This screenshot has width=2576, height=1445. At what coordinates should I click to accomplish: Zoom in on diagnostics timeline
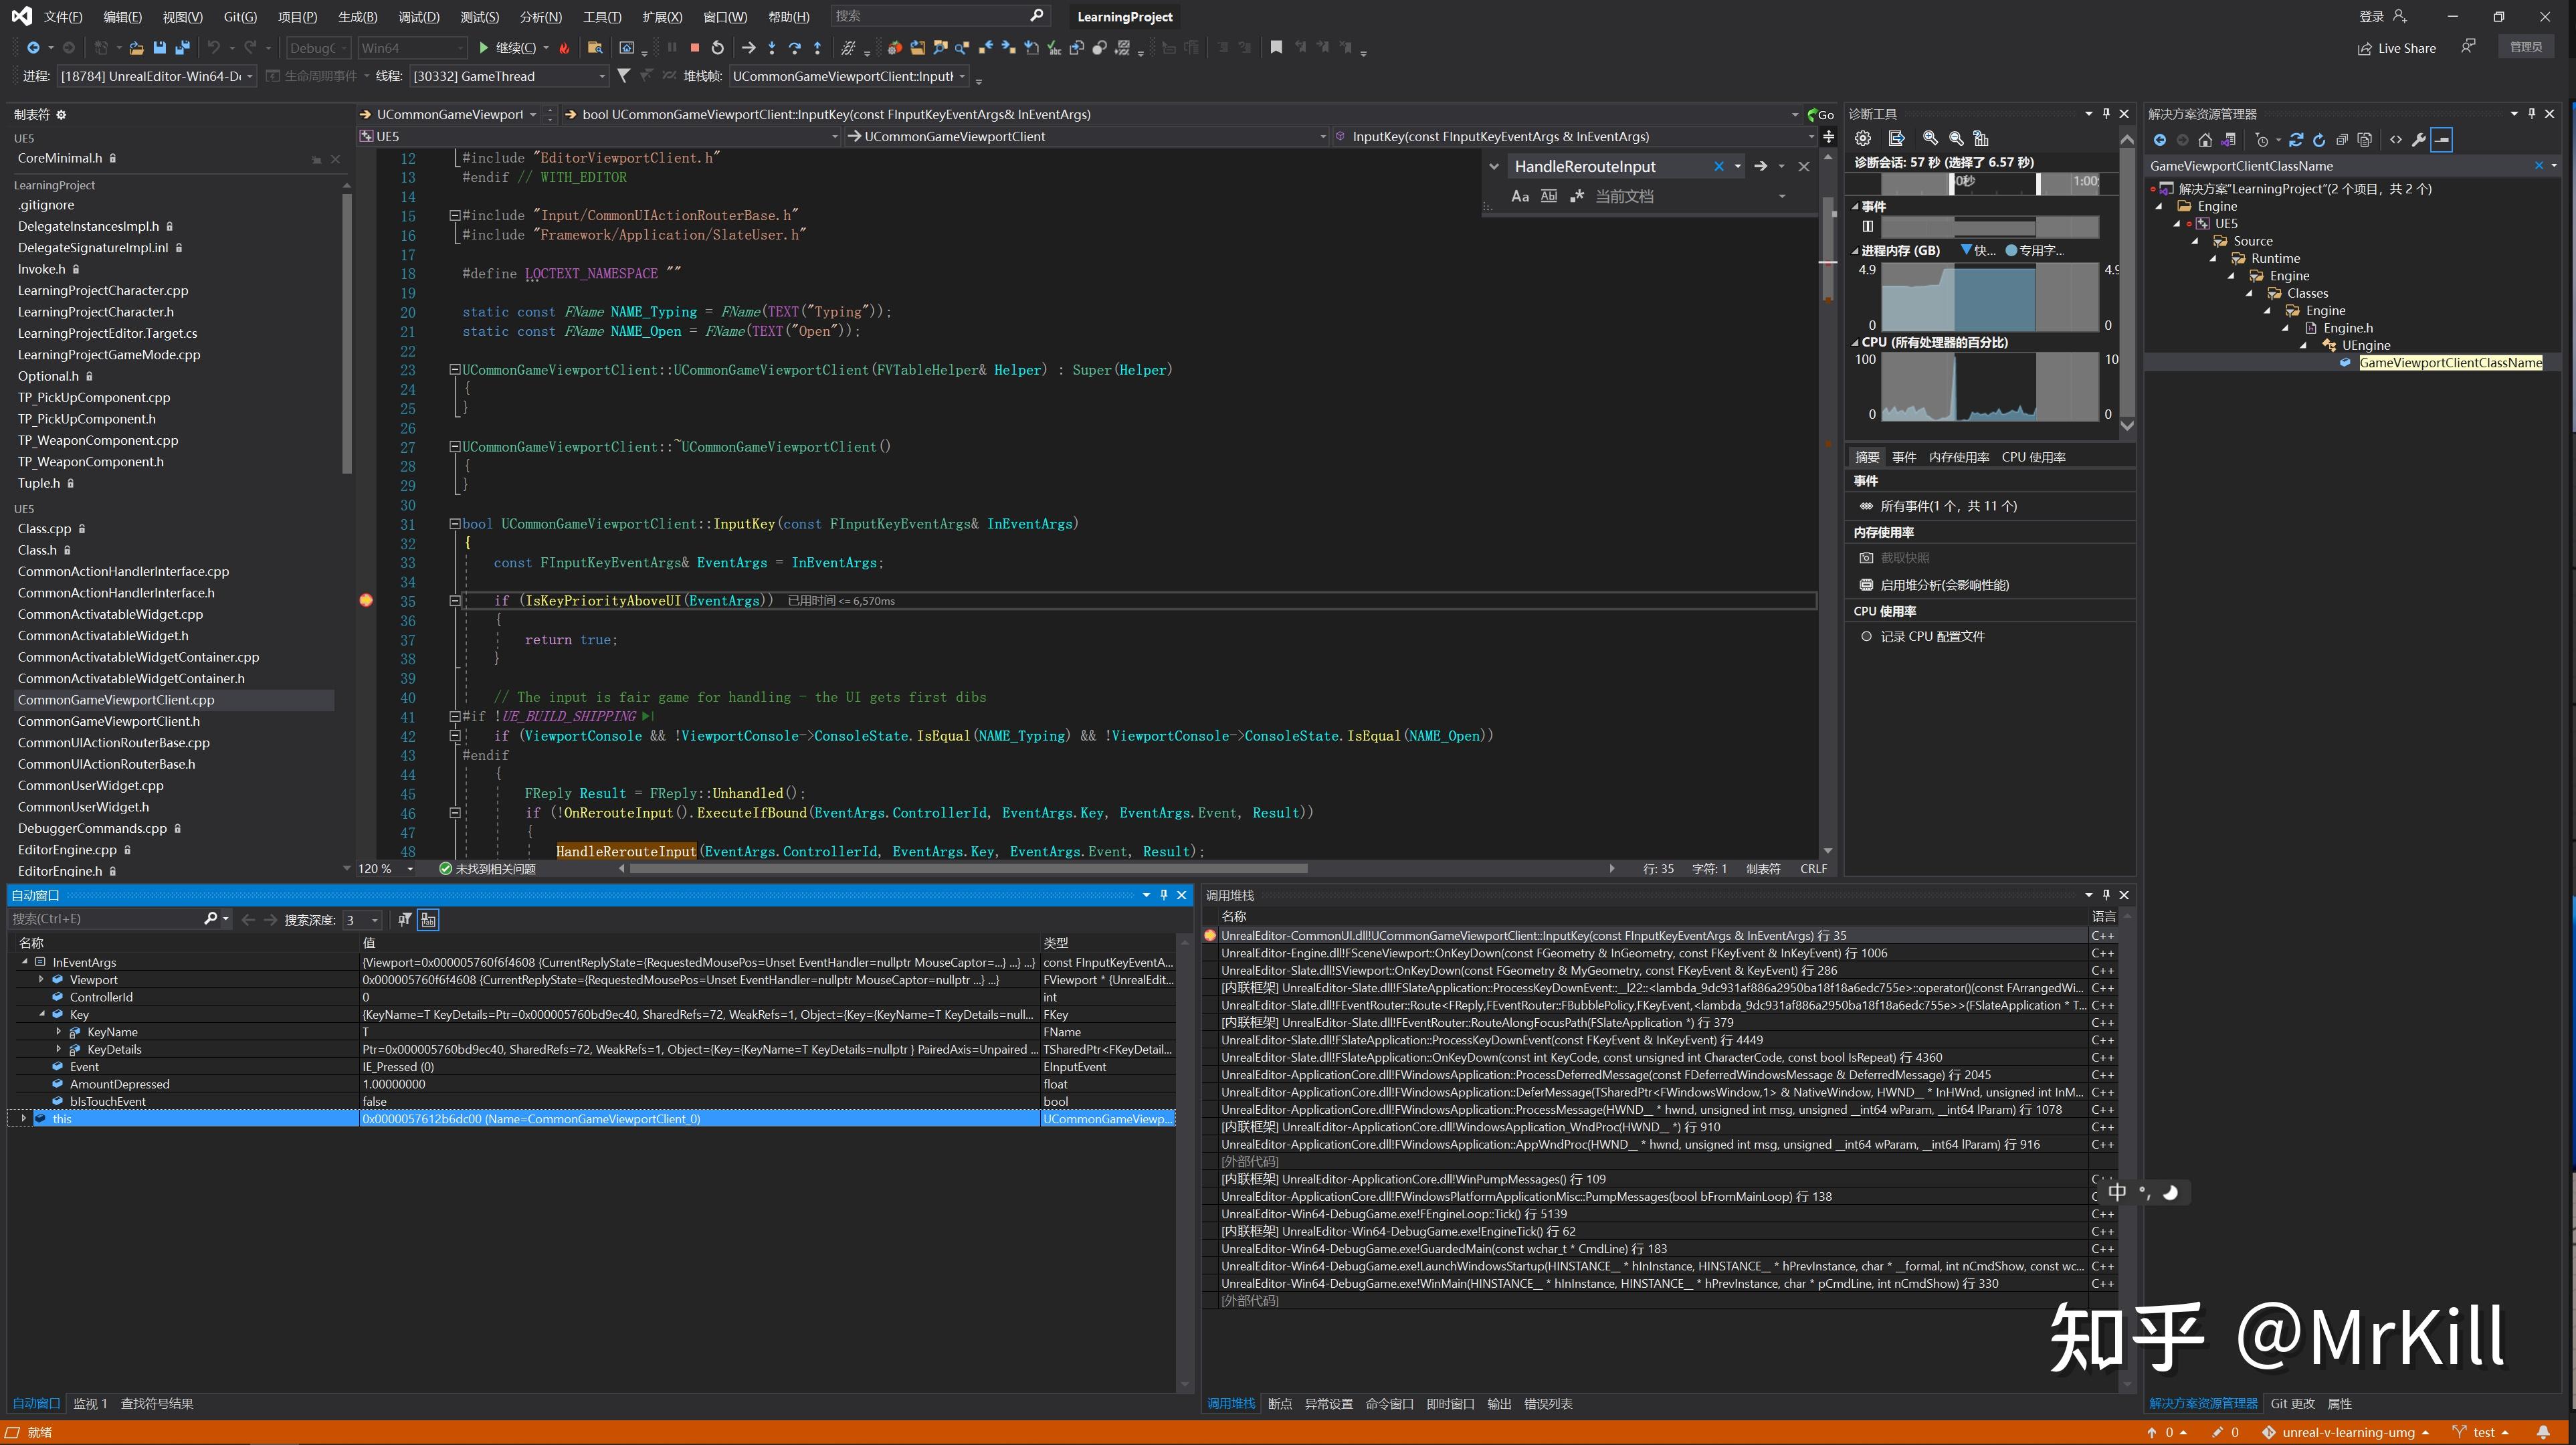[x=1930, y=138]
